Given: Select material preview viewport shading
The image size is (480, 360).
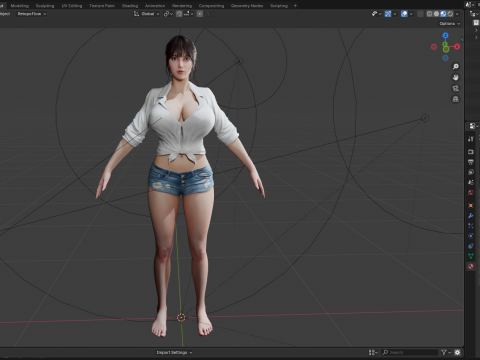Looking at the screenshot, I should click(x=443, y=14).
